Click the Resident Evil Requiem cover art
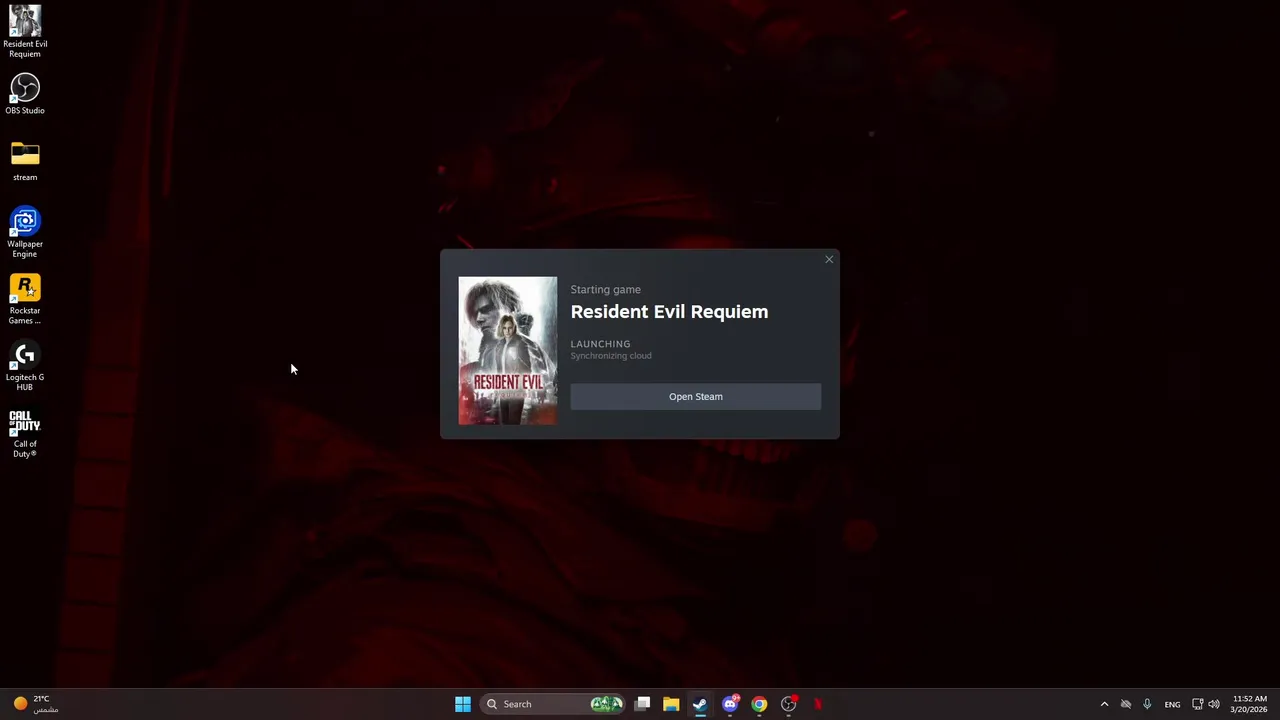1280x720 pixels. click(x=508, y=351)
